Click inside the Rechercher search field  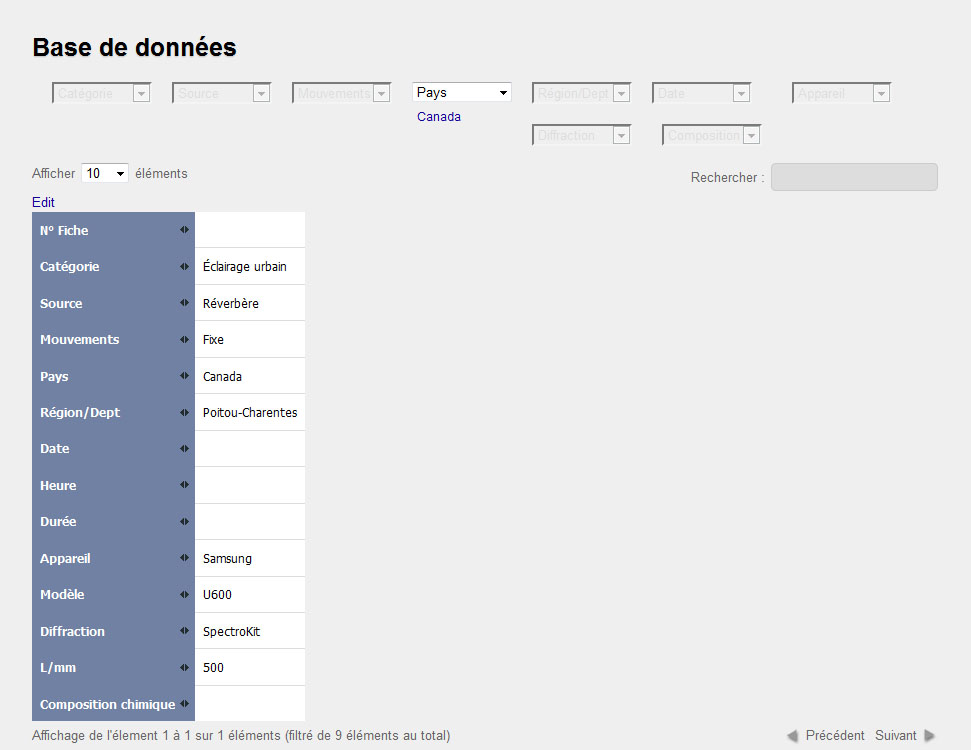[854, 177]
